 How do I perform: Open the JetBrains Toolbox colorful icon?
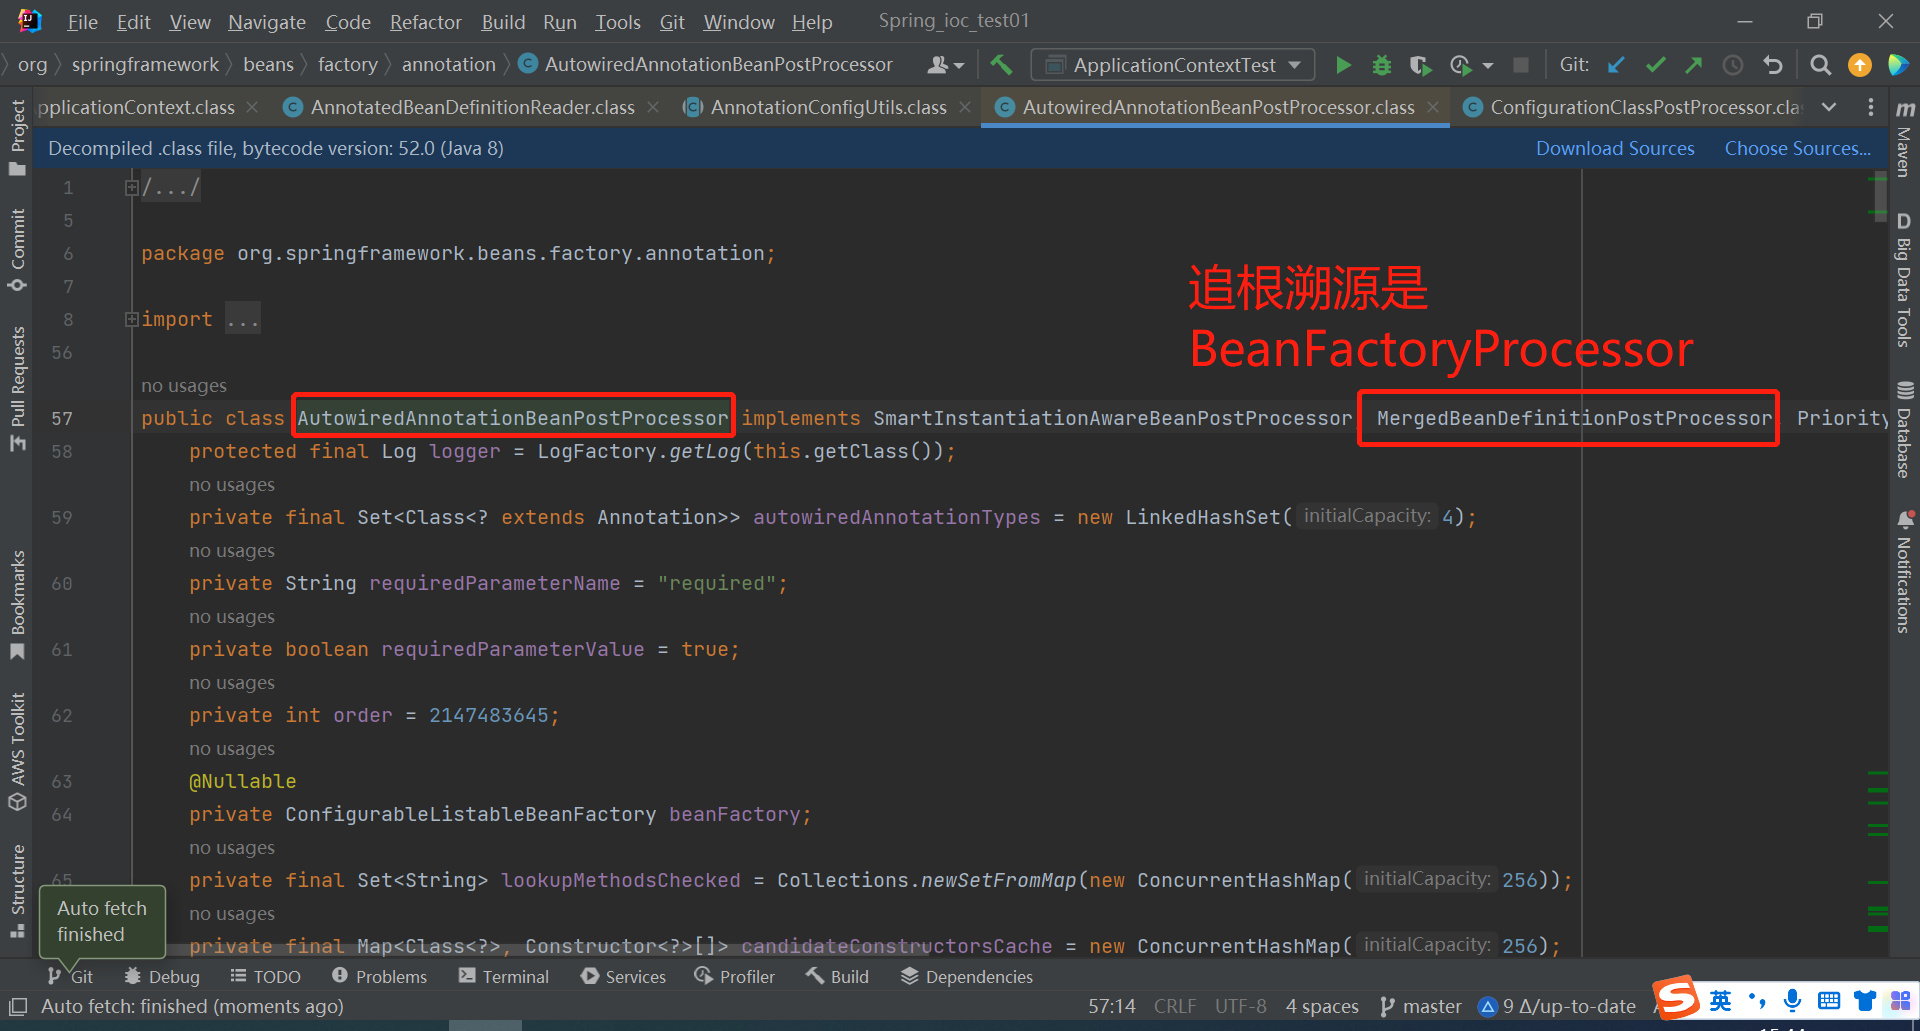1897,65
